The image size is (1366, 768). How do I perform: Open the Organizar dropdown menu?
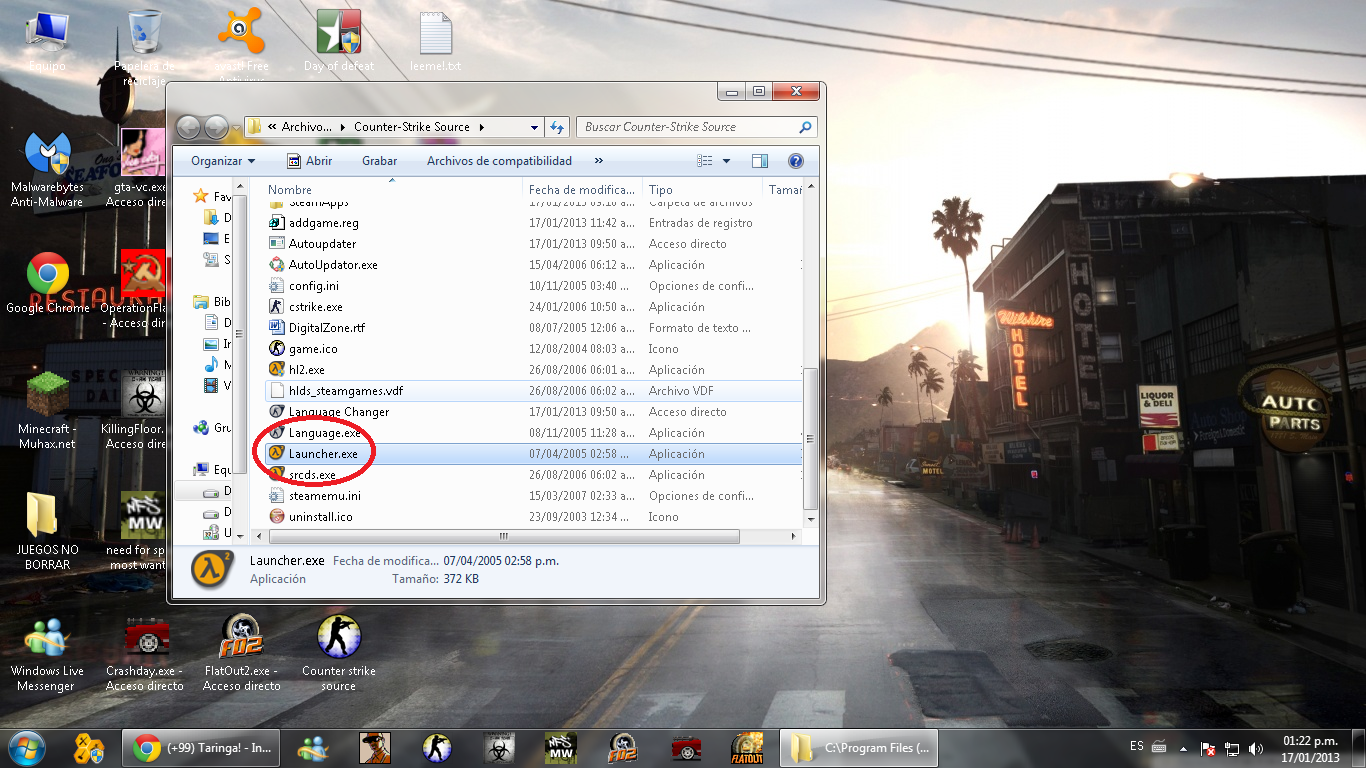point(223,161)
